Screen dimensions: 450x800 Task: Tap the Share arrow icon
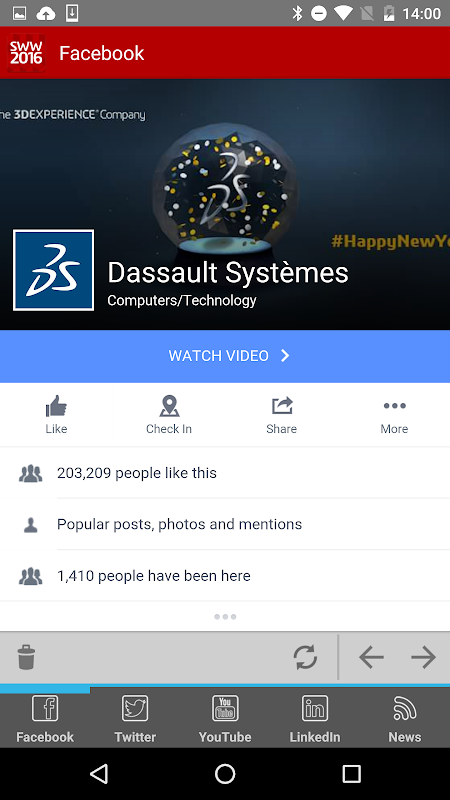pos(282,406)
